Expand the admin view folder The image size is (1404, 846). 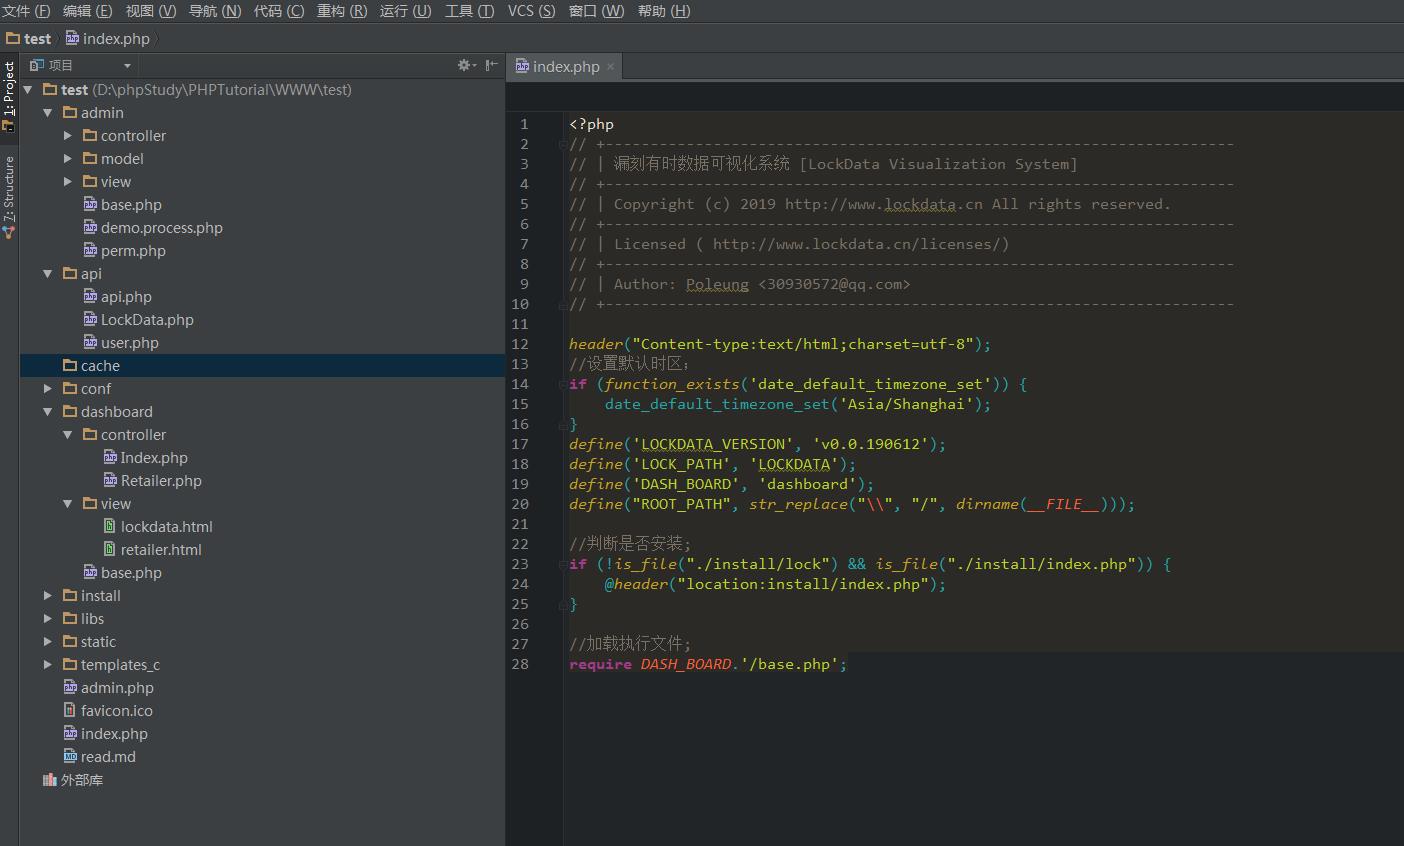tap(68, 182)
